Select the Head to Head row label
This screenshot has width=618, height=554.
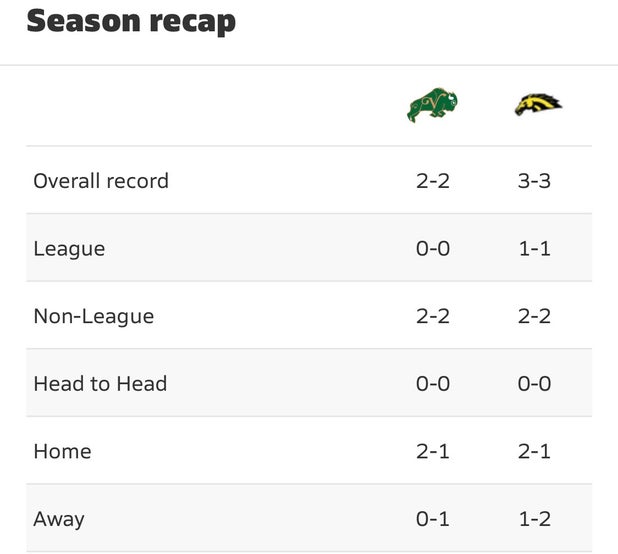coord(100,384)
